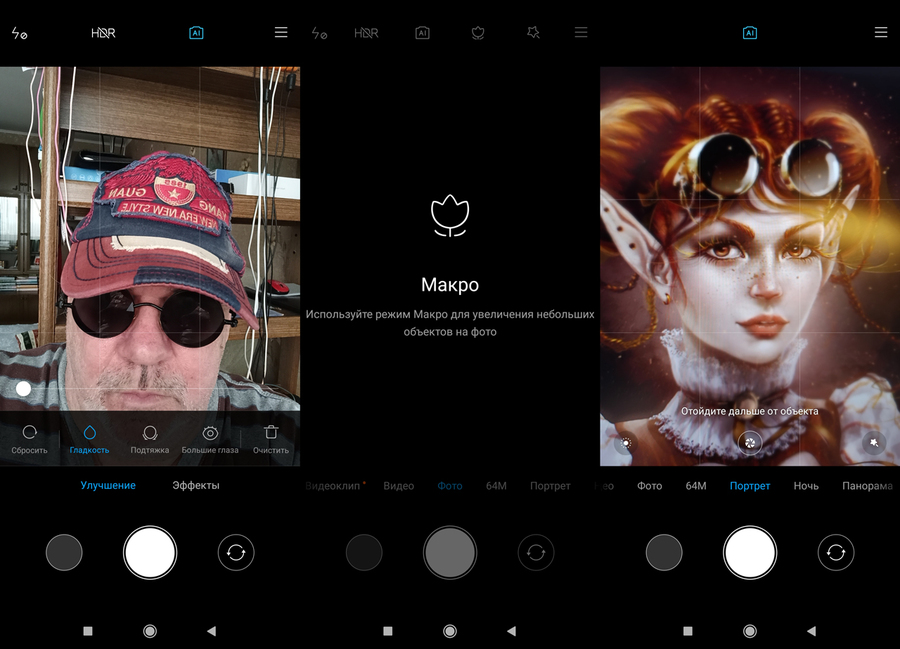The width and height of the screenshot is (900, 649).
Task: Open gallery thumbnail in middle screen
Action: (x=364, y=553)
